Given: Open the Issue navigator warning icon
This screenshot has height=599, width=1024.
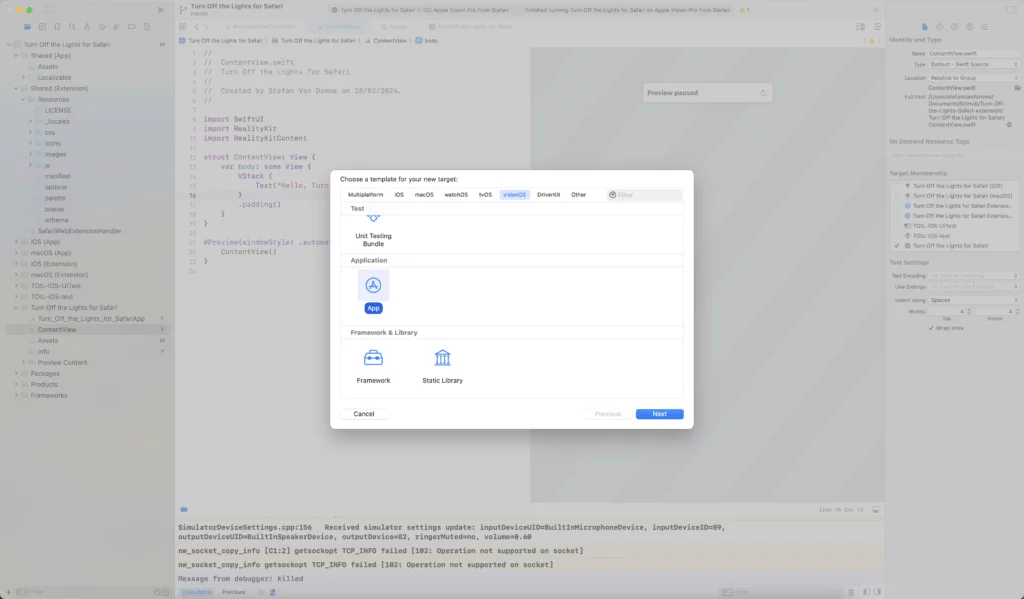Looking at the screenshot, I should click(x=87, y=27).
